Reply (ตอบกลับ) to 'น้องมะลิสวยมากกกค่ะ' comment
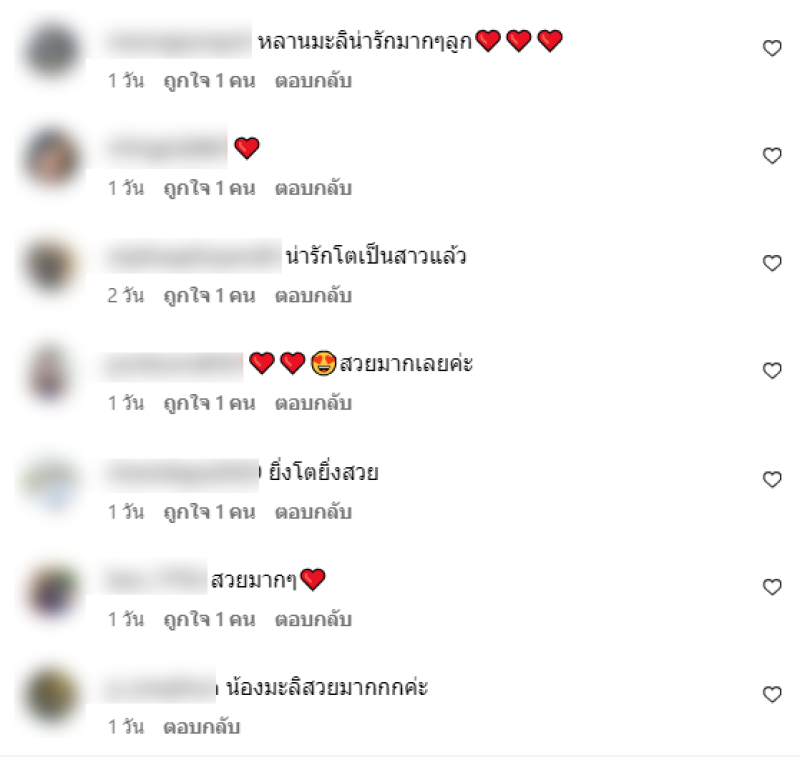Viewport: 800px width, 758px height. (202, 726)
